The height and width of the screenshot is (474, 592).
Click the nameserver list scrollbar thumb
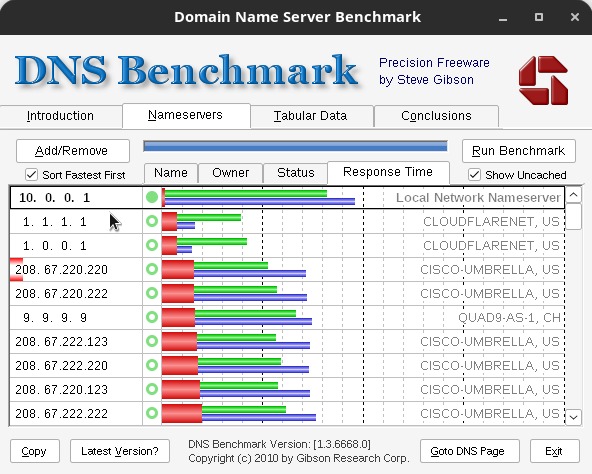pyautogui.click(x=574, y=216)
